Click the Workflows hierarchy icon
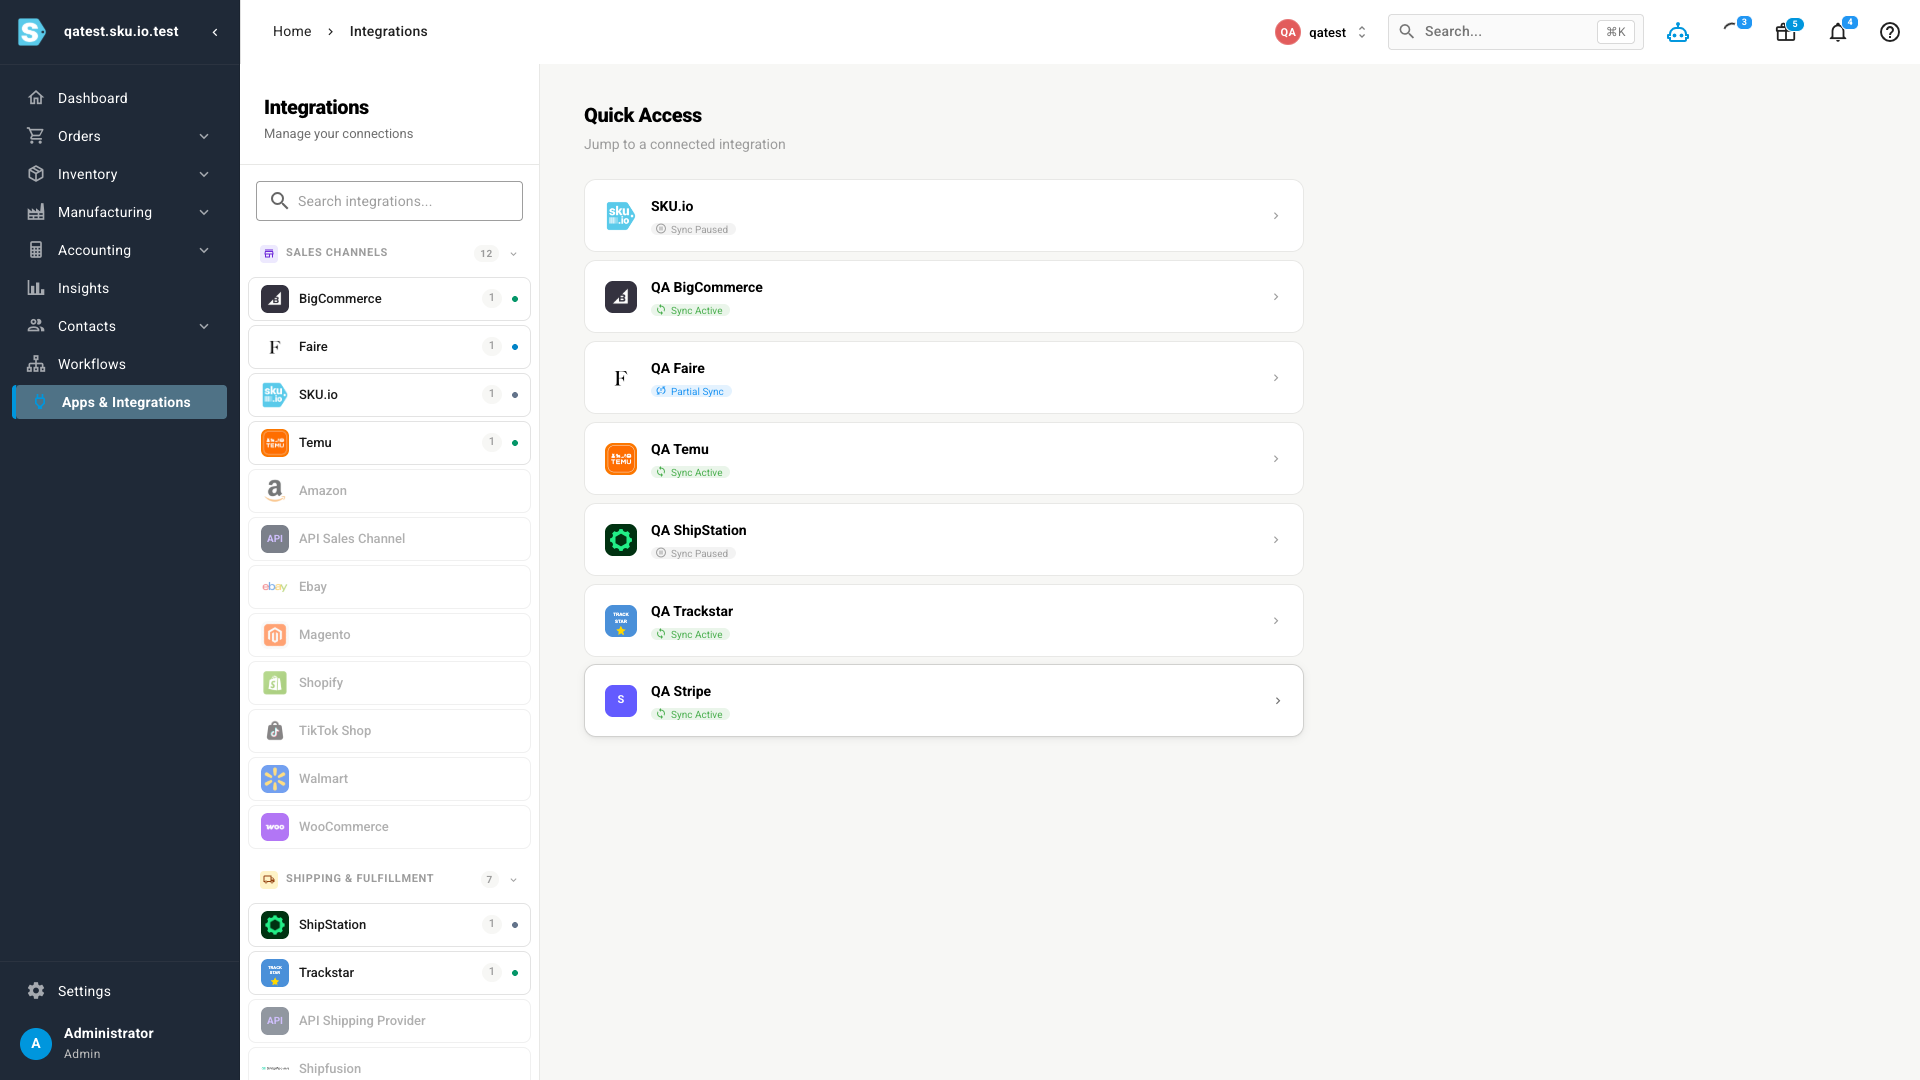Viewport: 1920px width, 1080px height. coord(36,364)
